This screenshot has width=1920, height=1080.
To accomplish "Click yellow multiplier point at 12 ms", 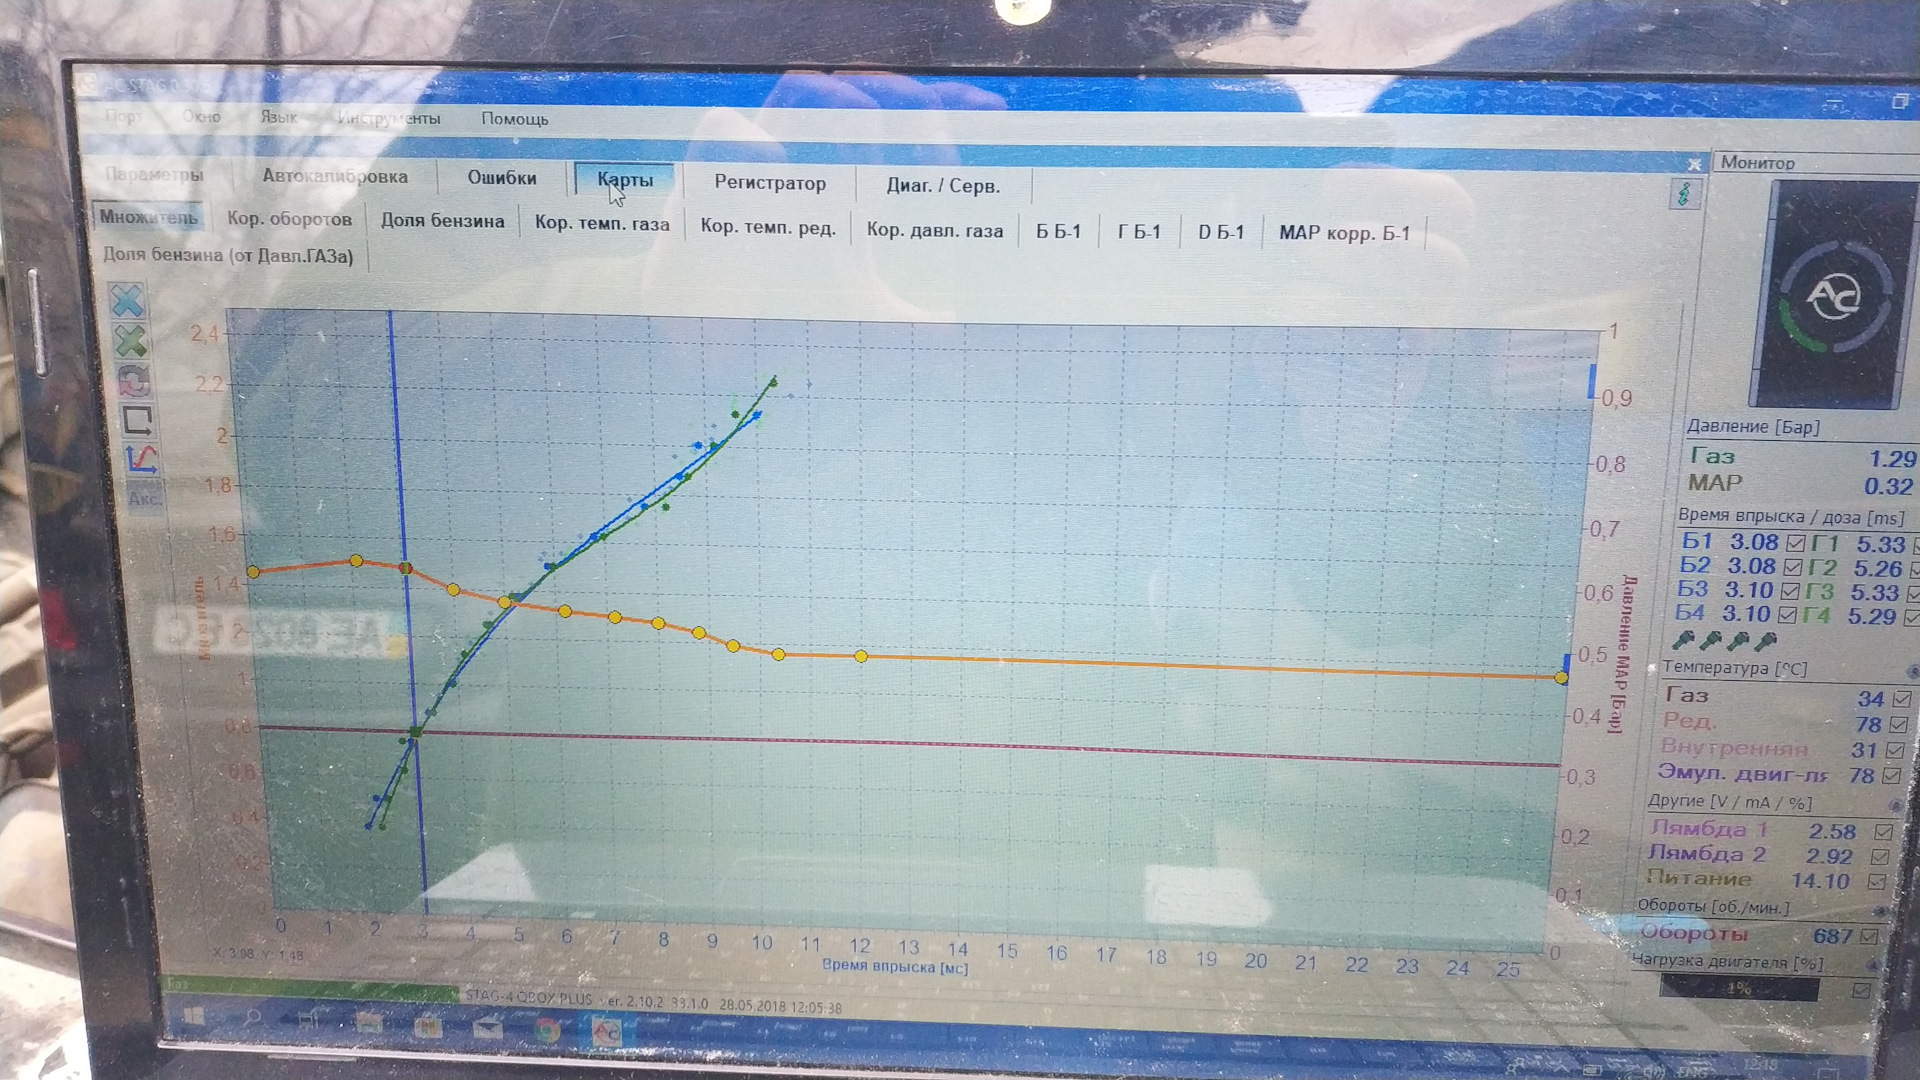I will (861, 657).
